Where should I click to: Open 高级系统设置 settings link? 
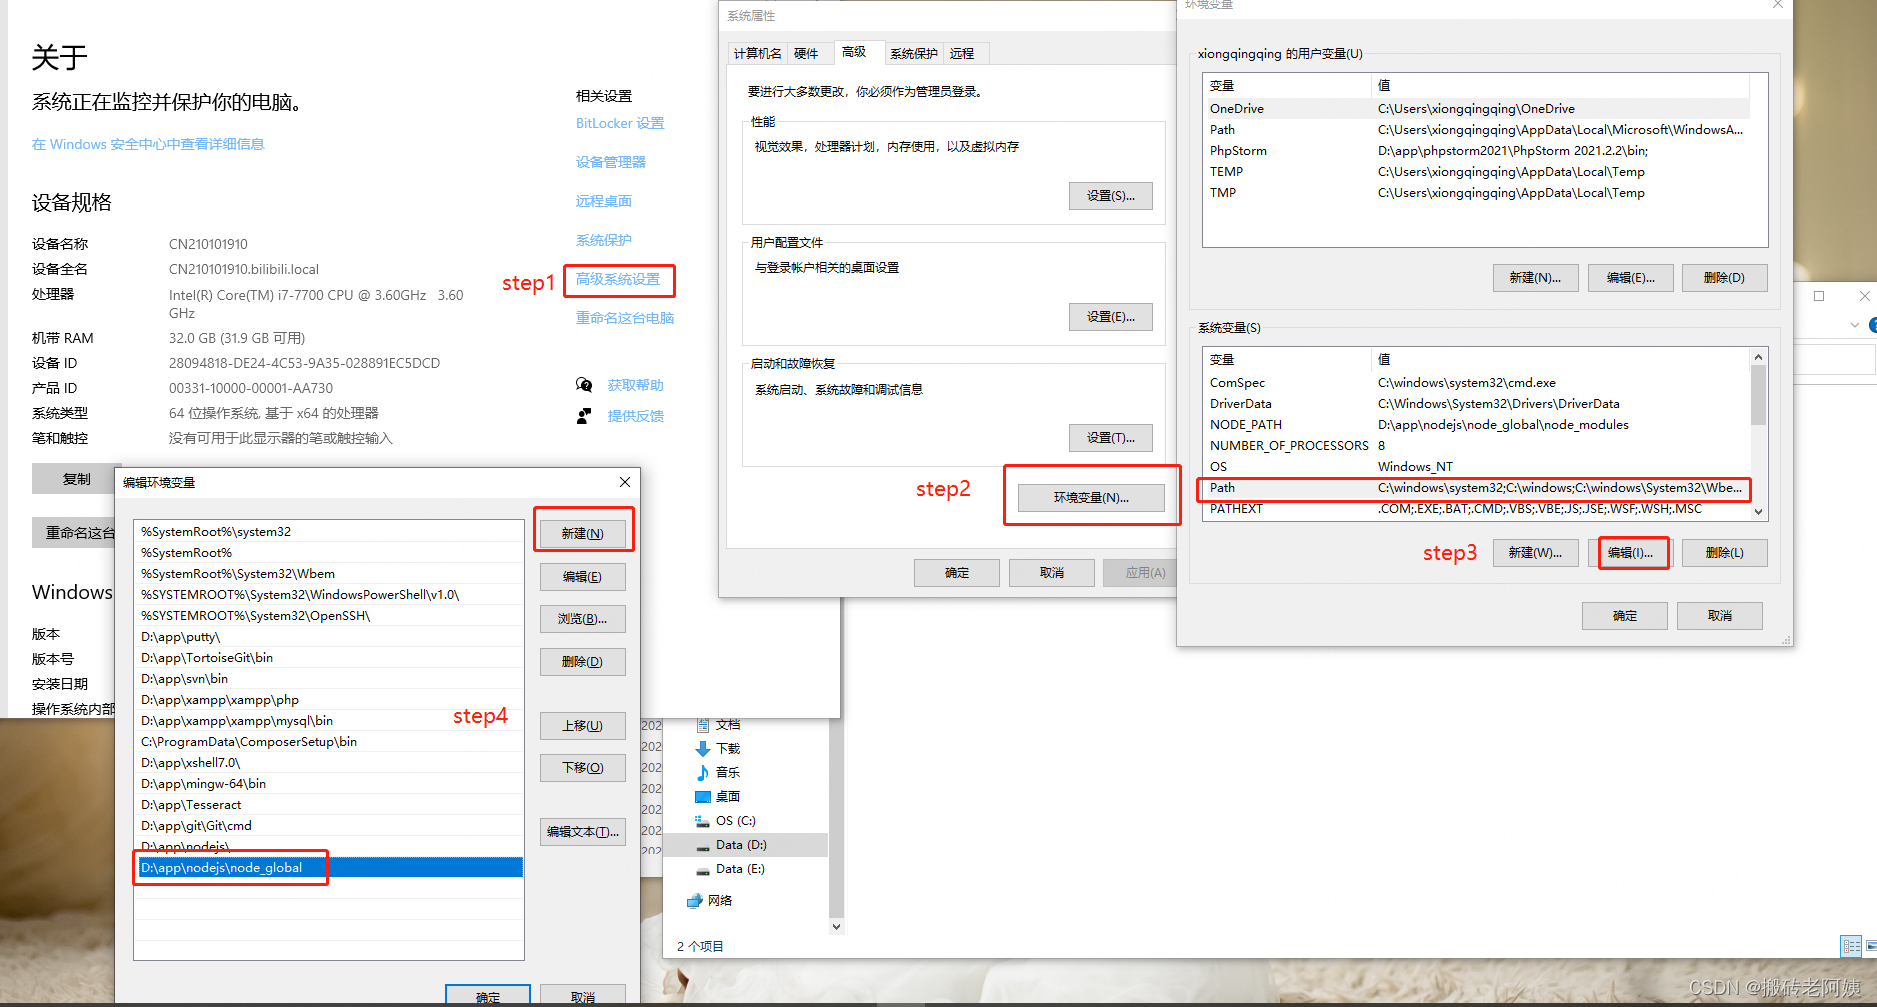pyautogui.click(x=619, y=281)
